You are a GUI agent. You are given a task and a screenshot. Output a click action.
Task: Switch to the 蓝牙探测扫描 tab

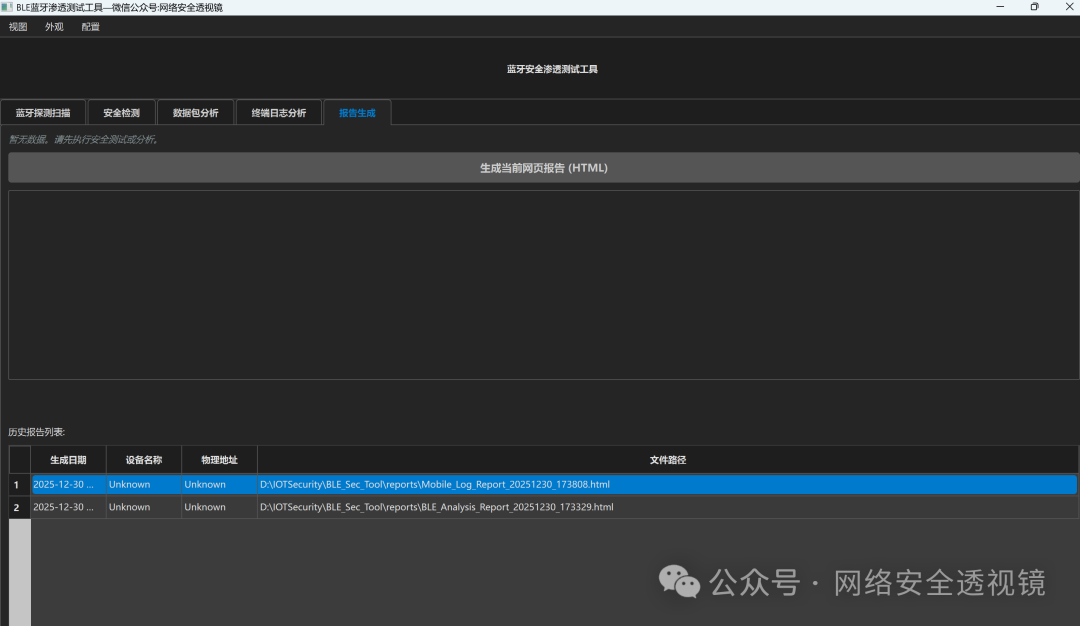click(x=43, y=113)
